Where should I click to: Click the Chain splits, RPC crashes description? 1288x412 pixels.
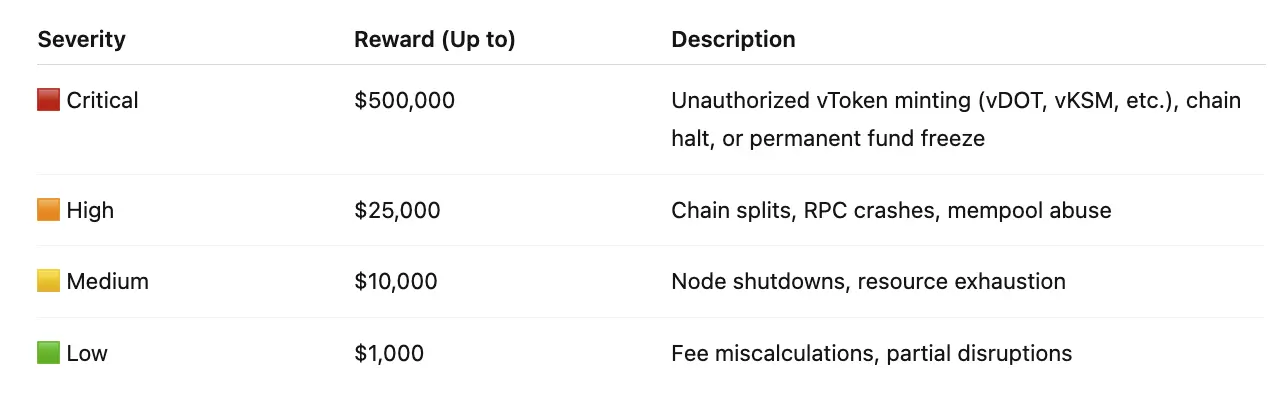892,210
